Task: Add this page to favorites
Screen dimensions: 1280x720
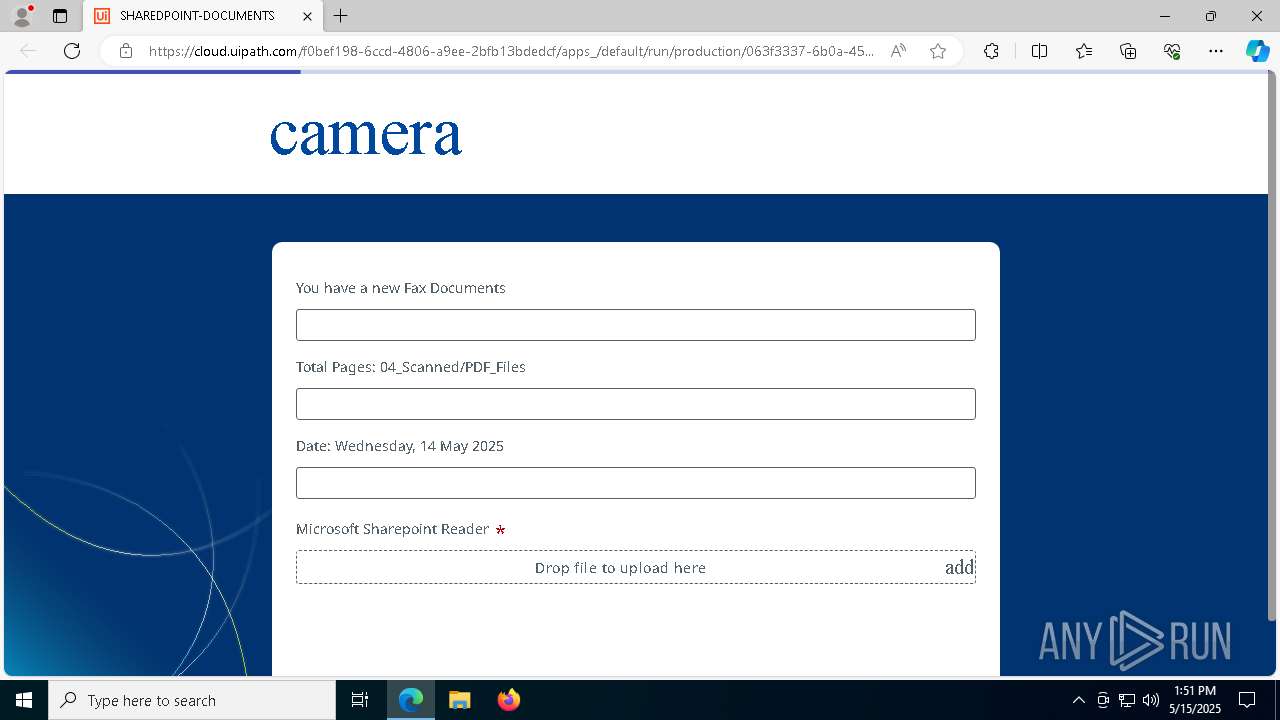Action: point(938,51)
